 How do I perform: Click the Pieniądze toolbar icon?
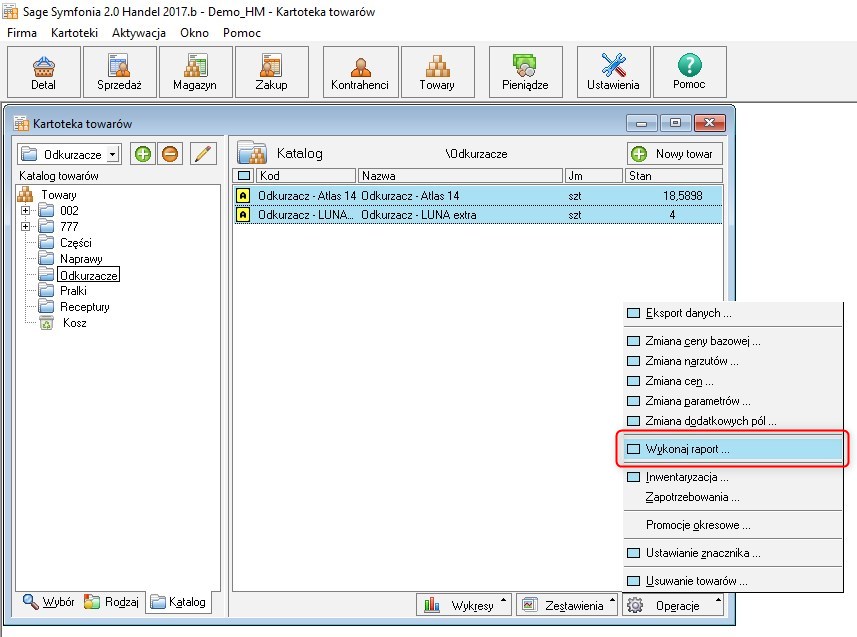525,72
